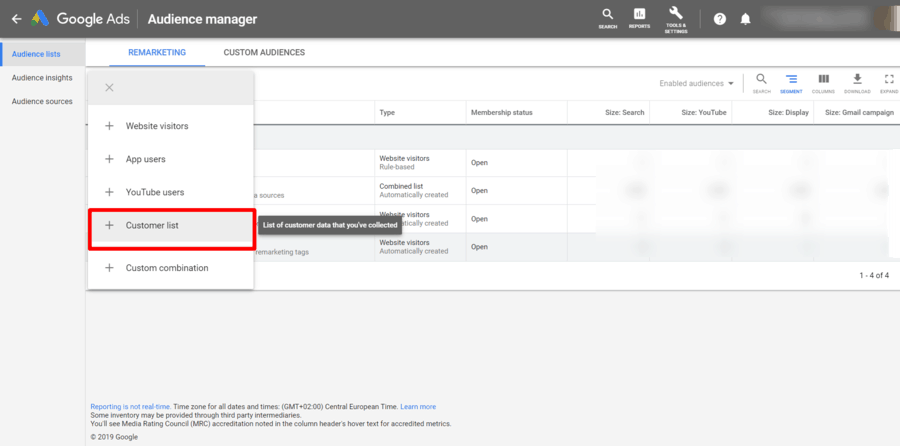This screenshot has width=900, height=446.
Task: Sort by Size: YouTube column header
Action: coord(704,113)
